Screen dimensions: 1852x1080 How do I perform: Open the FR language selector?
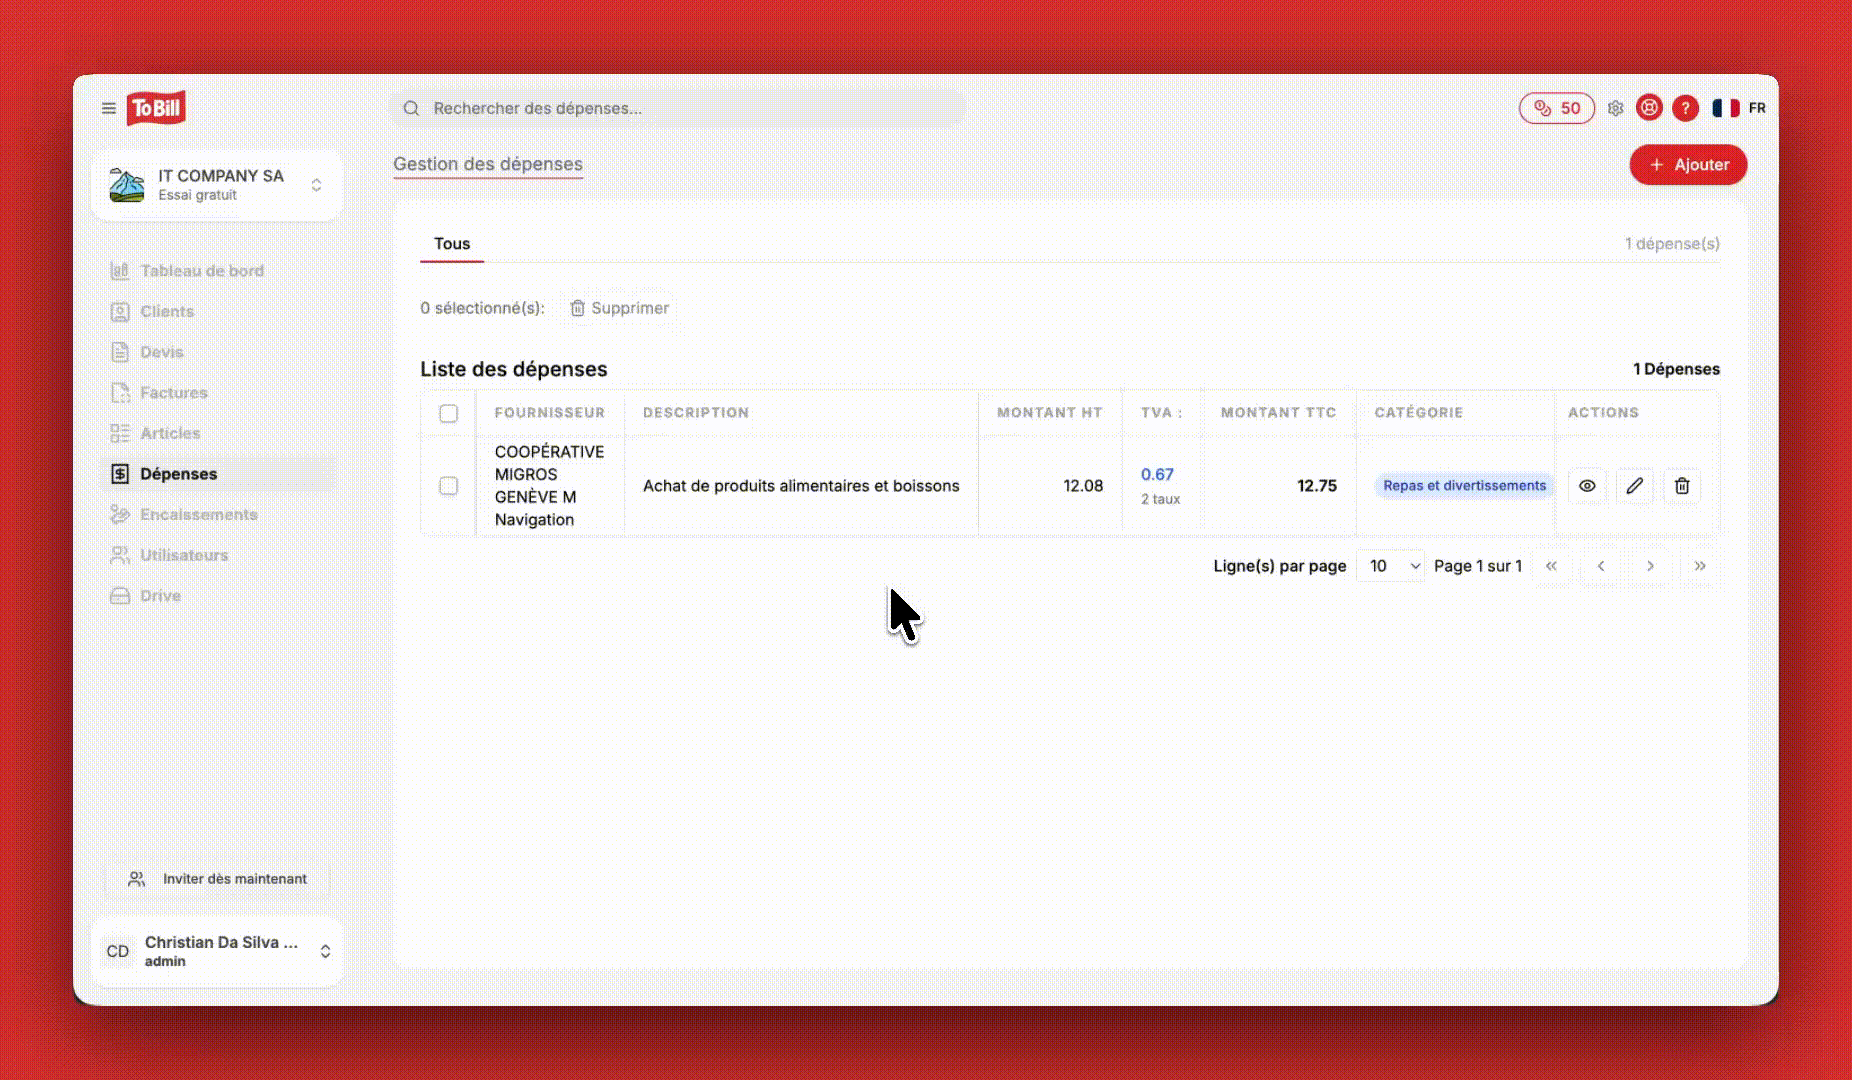[1739, 108]
